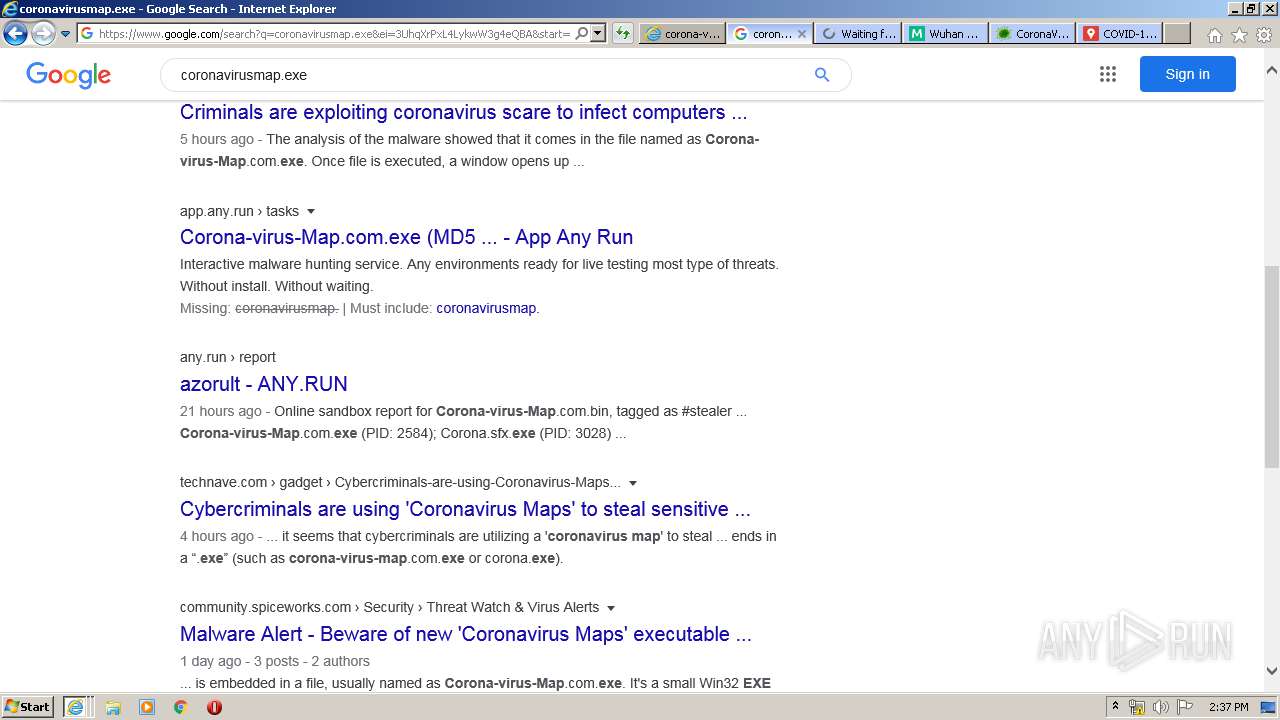Image resolution: width=1280 pixels, height=720 pixels.
Task: Click the page scrollbar down arrow
Action: (x=1271, y=671)
